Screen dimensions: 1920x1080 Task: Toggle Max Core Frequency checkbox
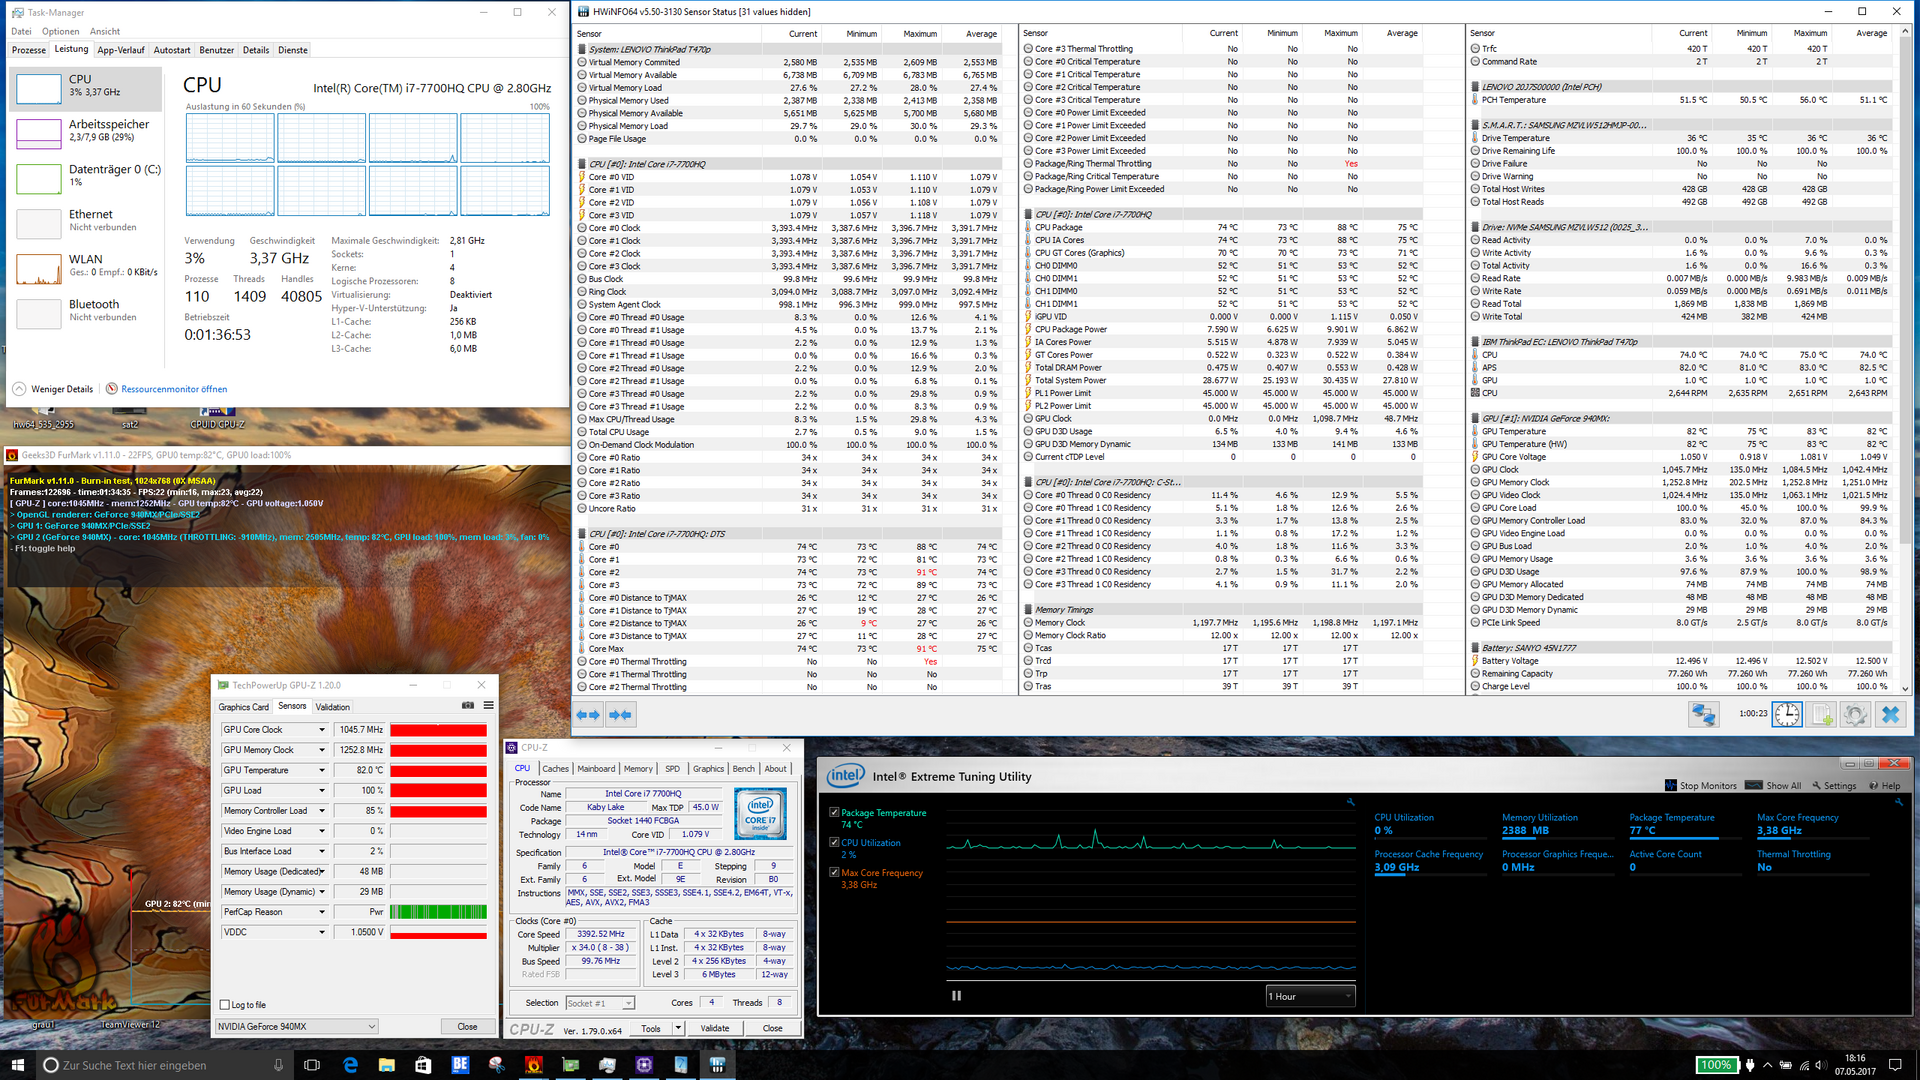834,873
